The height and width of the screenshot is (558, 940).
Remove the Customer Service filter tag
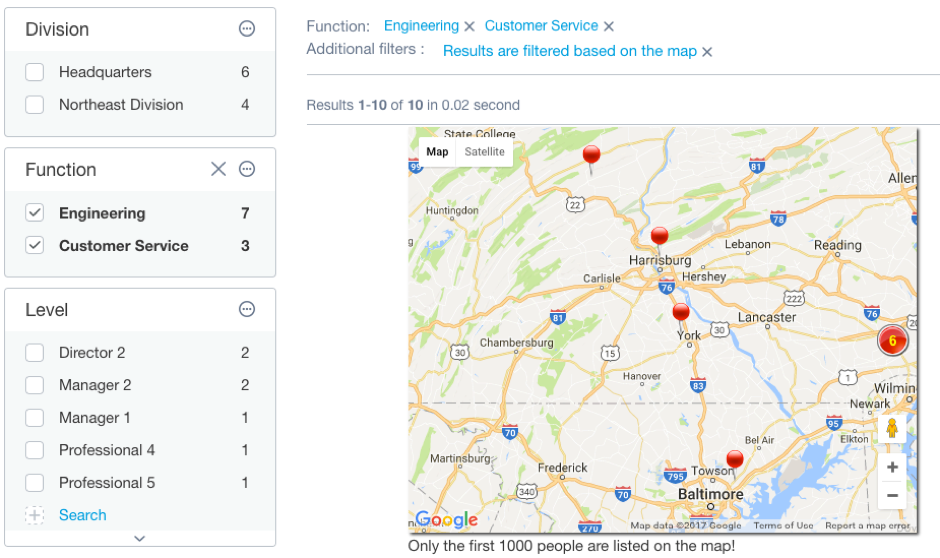point(608,26)
